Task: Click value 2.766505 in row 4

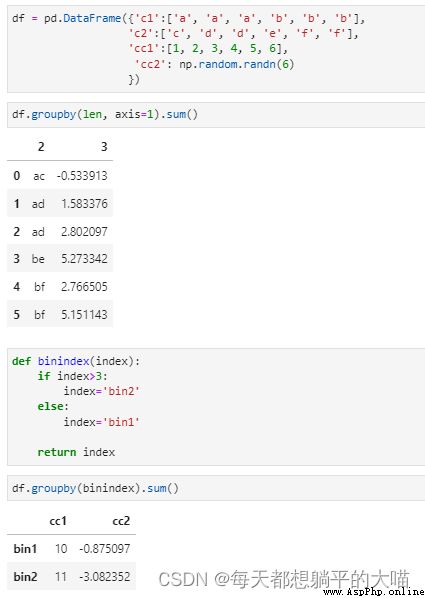Action: pos(84,287)
